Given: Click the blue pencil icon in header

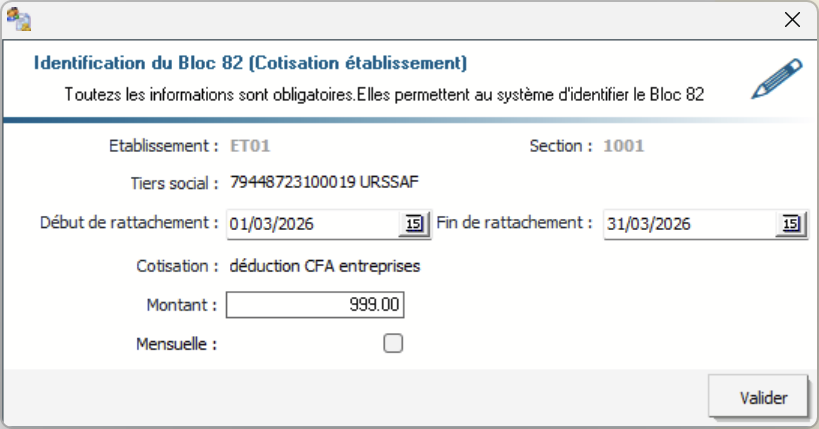Looking at the screenshot, I should click(777, 80).
